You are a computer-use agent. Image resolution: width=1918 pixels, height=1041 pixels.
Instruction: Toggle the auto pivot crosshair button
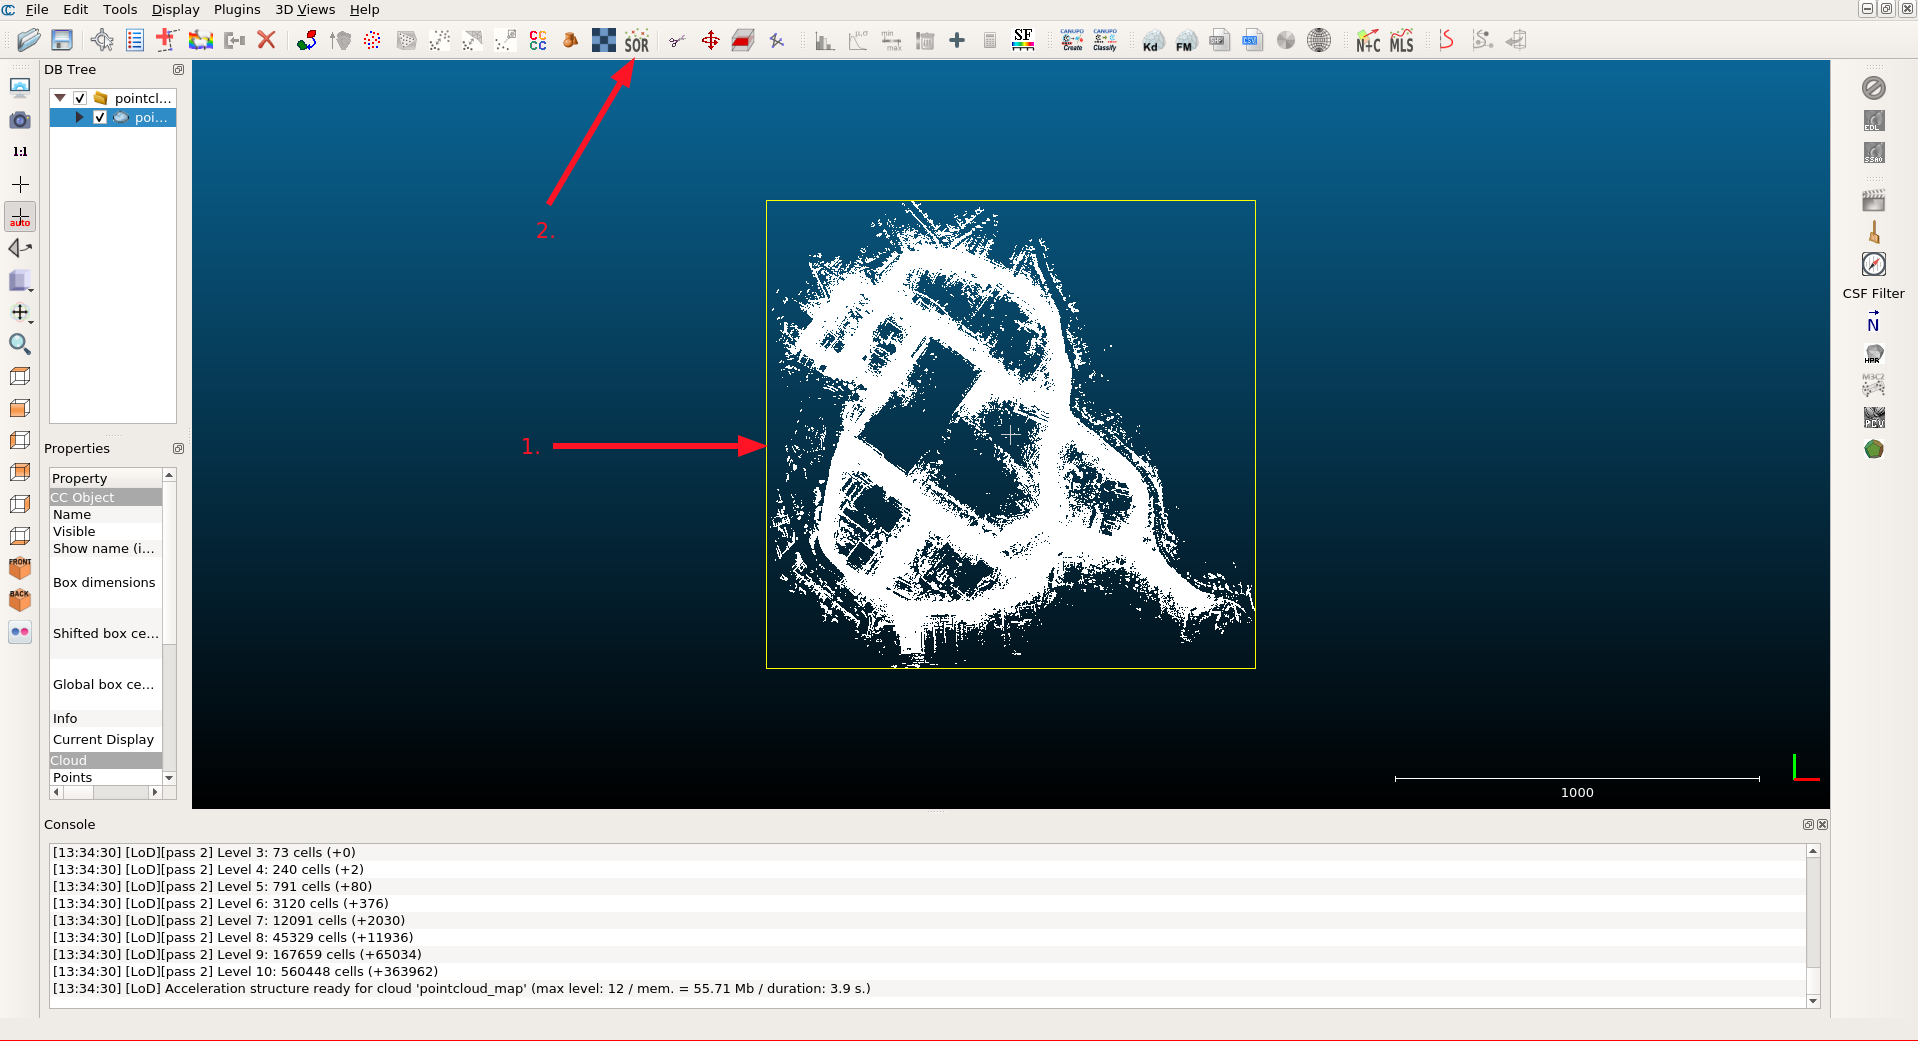[20, 217]
